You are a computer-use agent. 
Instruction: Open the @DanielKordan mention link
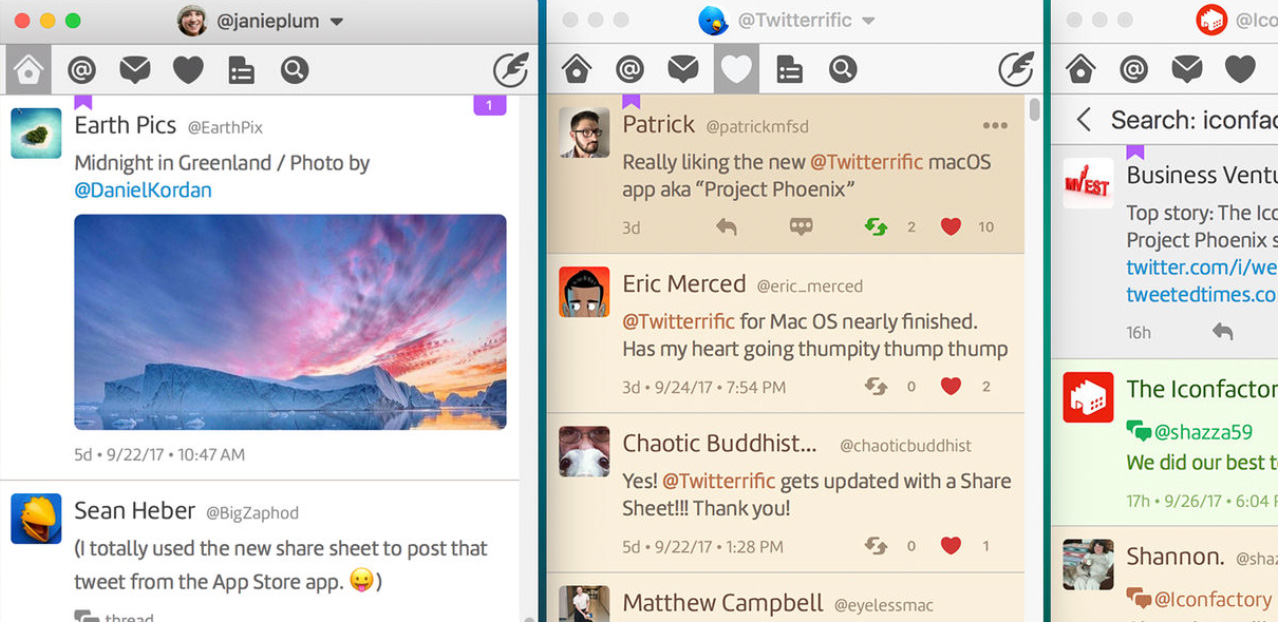coord(143,190)
